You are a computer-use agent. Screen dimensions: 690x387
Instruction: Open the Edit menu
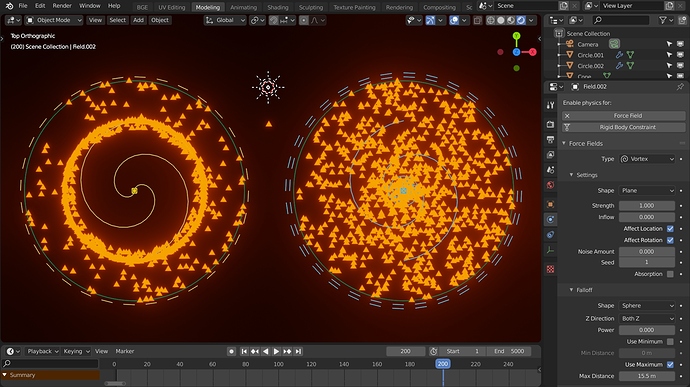pyautogui.click(x=40, y=6)
